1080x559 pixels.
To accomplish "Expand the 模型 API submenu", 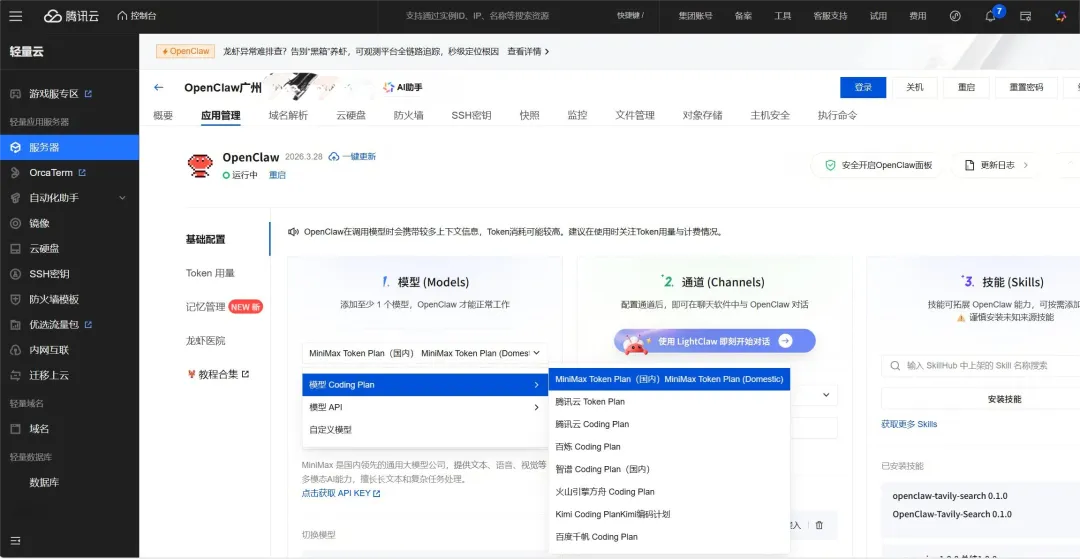I will (x=424, y=408).
